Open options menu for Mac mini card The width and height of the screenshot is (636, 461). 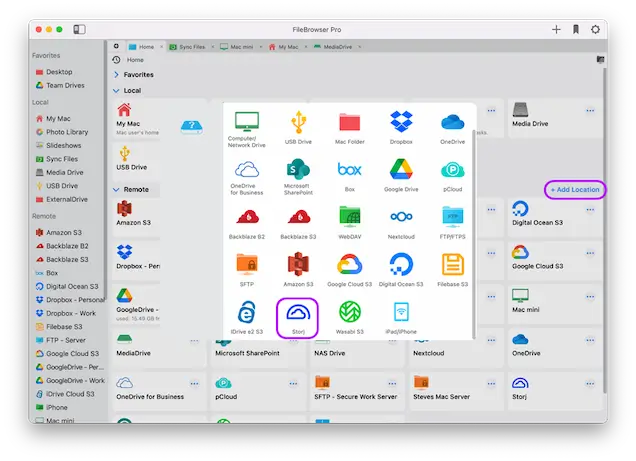(x=590, y=296)
